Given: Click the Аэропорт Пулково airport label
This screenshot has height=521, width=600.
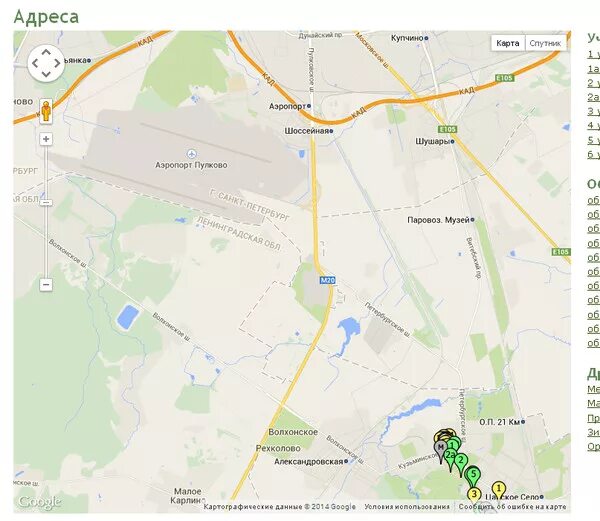Looking at the screenshot, I should (191, 165).
